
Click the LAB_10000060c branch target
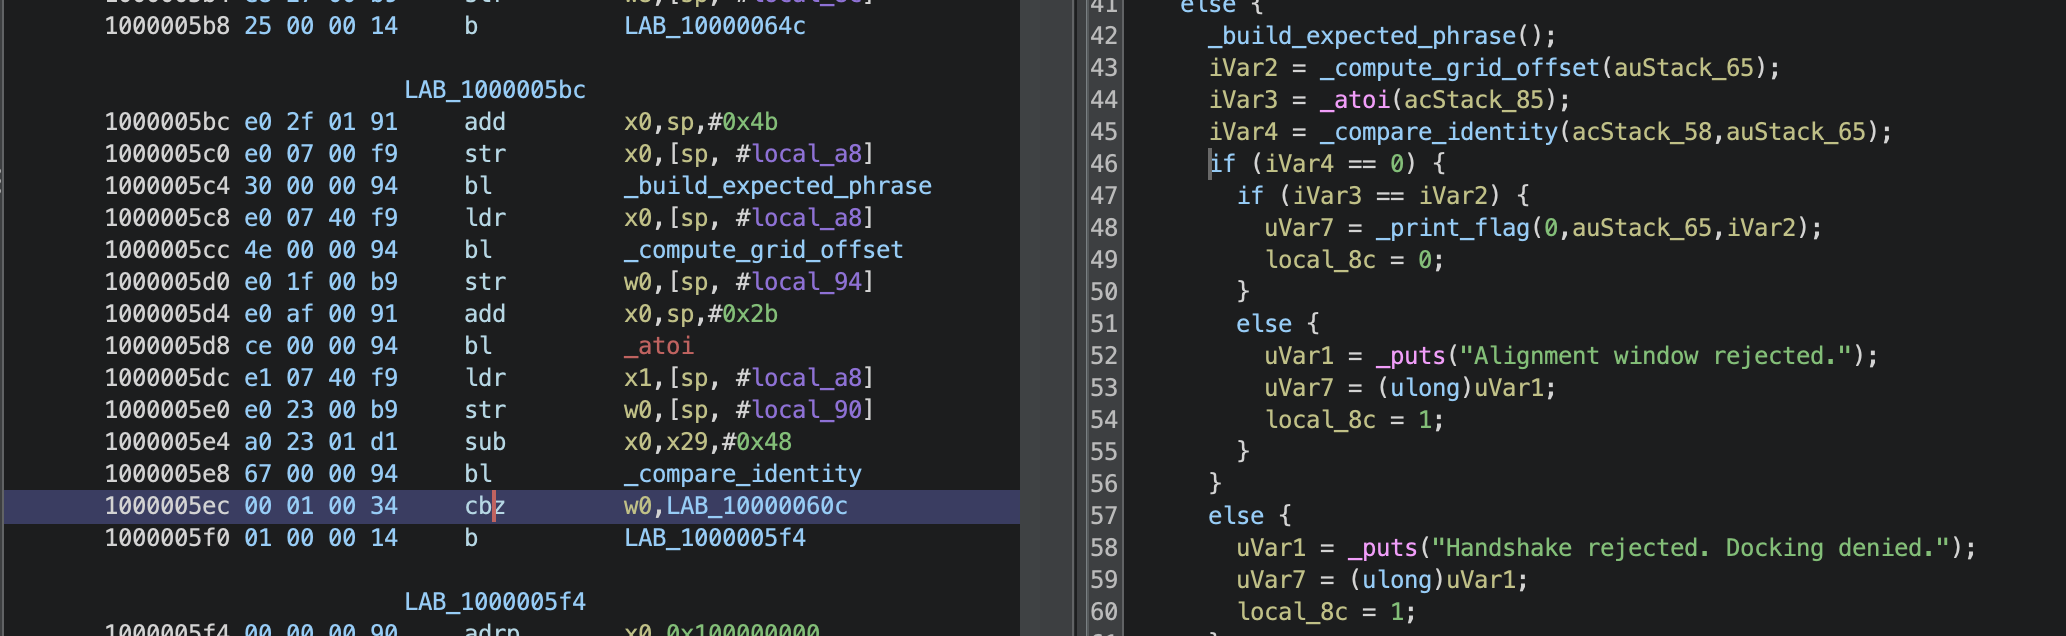757,506
